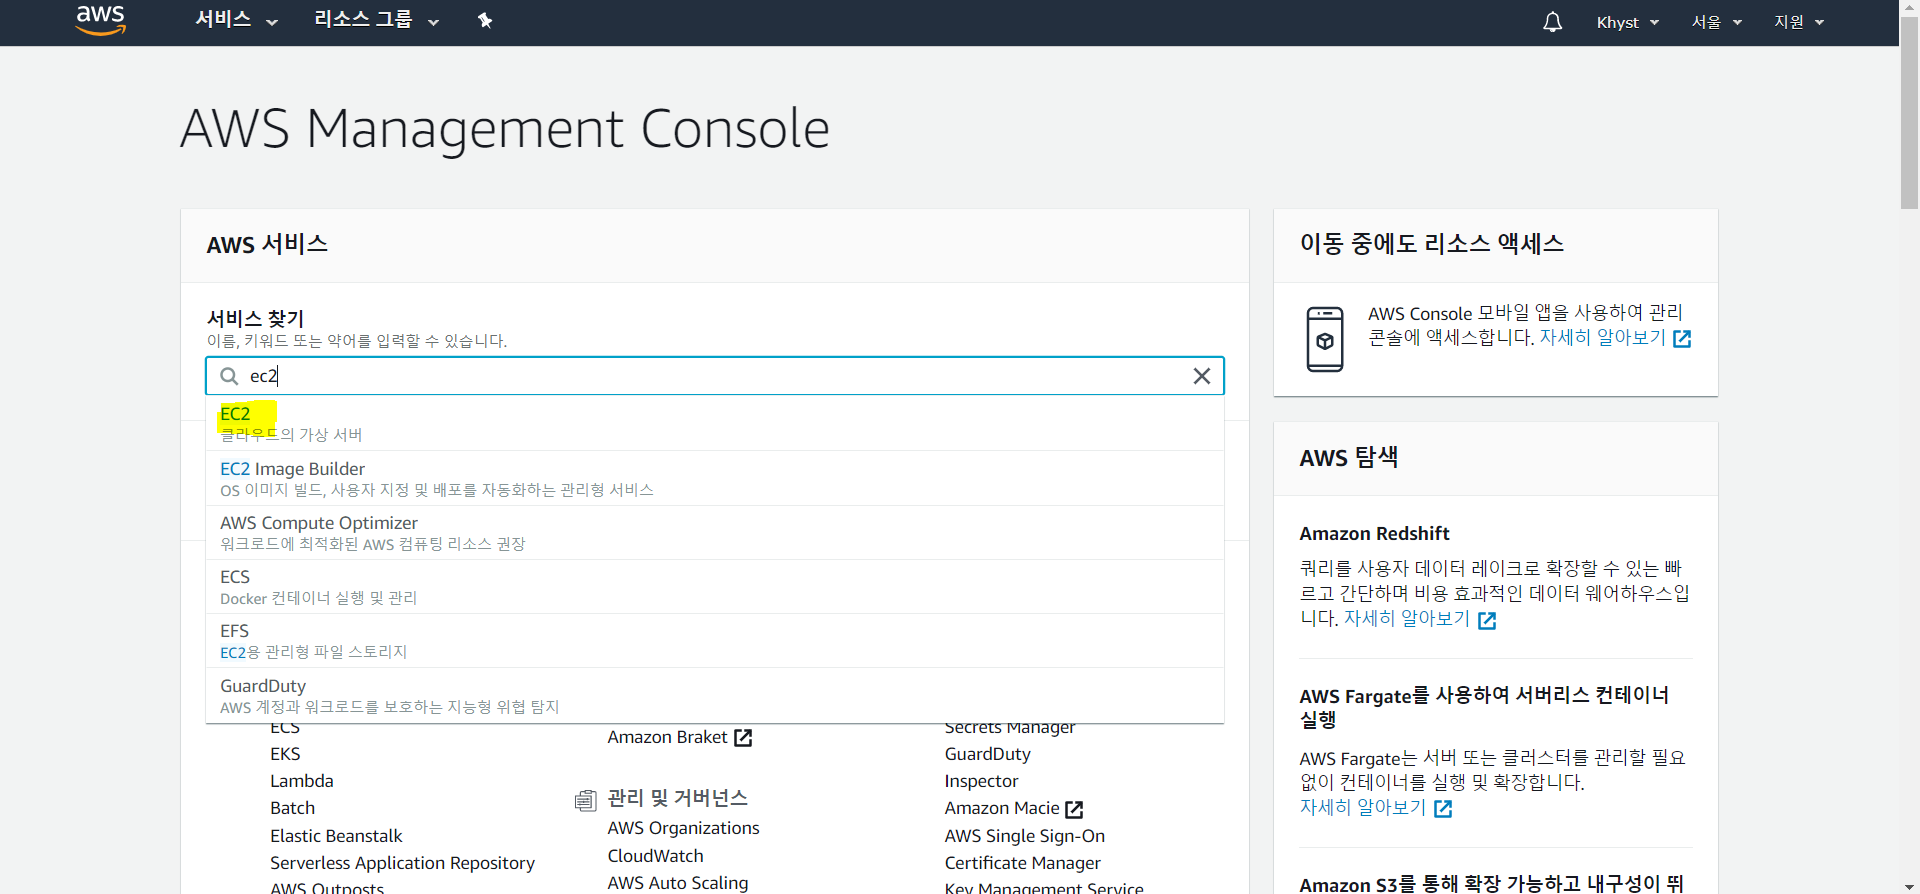
Task: Select EFS search result
Action: 715,640
